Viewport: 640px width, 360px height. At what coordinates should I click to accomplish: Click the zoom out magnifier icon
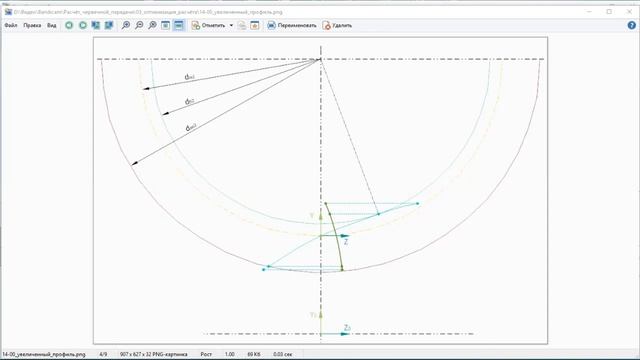click(139, 25)
